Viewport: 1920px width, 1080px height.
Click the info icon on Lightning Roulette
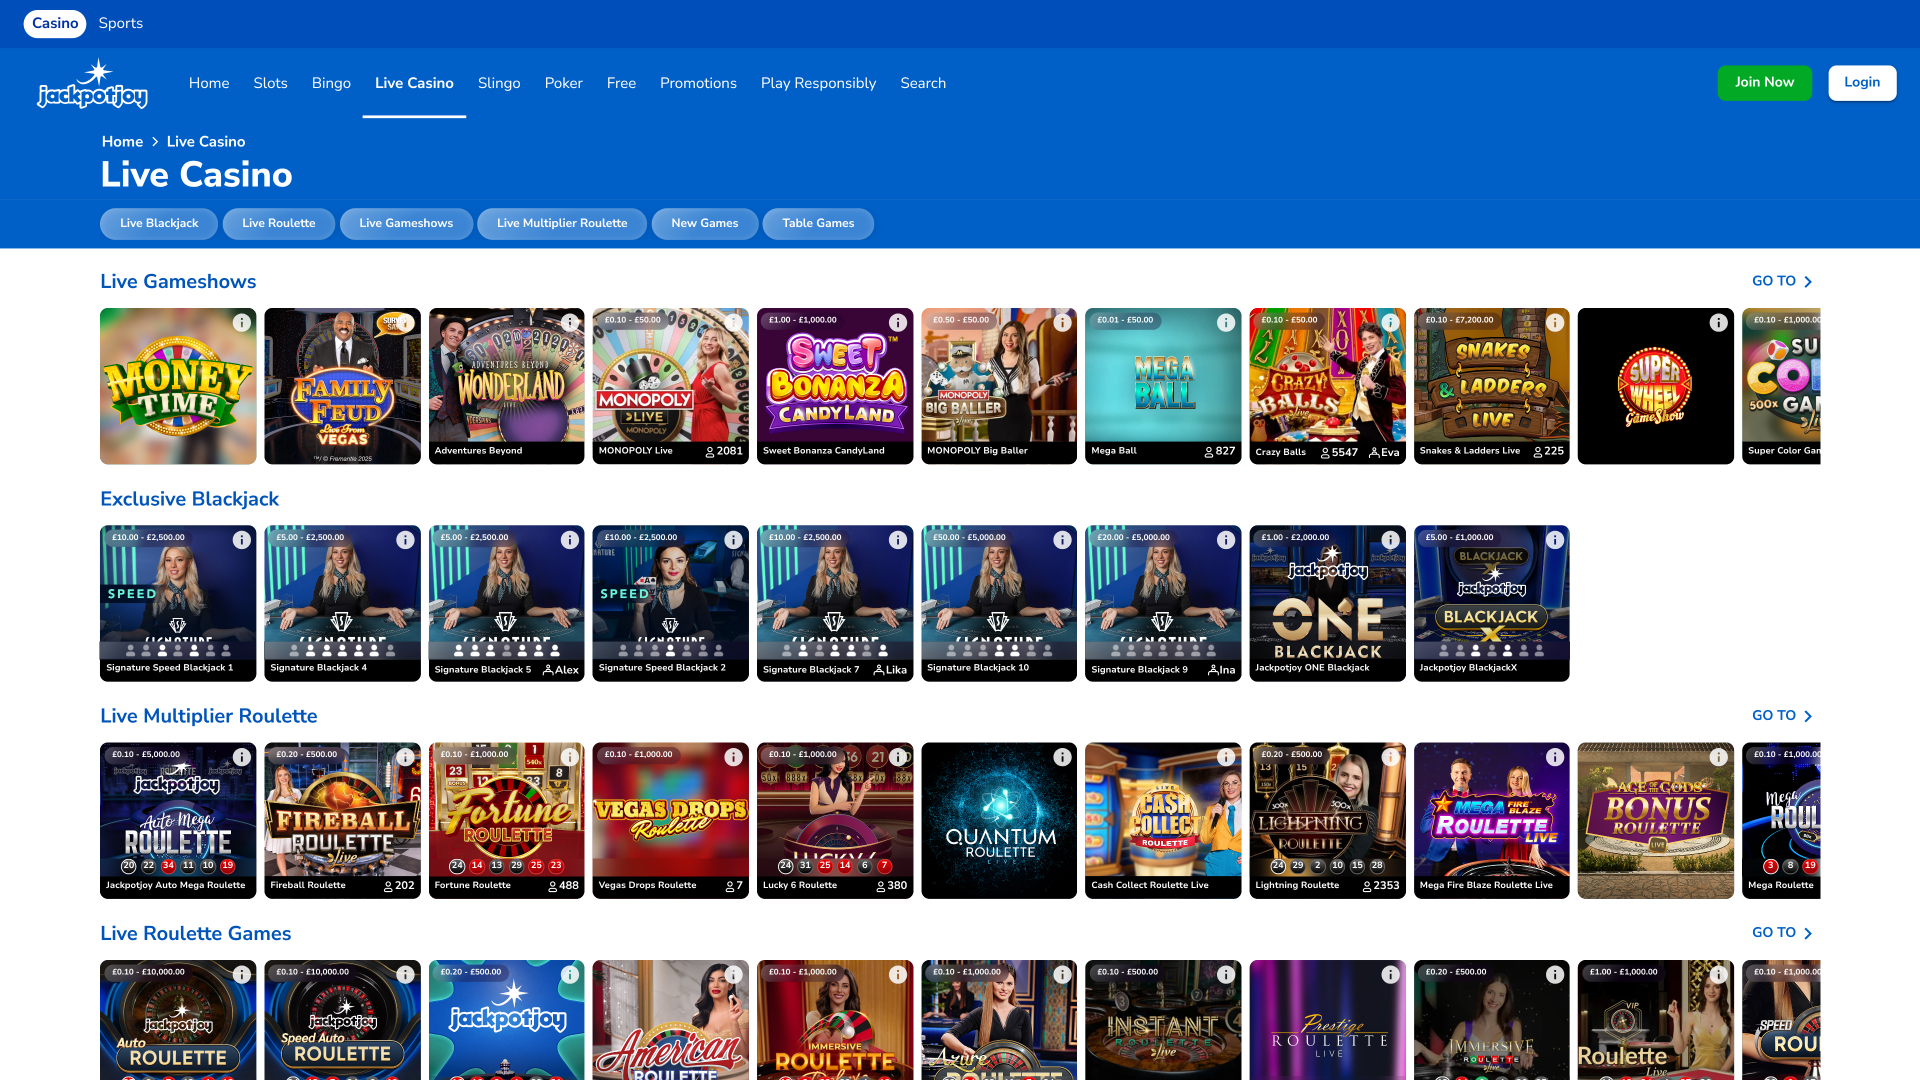point(1391,757)
